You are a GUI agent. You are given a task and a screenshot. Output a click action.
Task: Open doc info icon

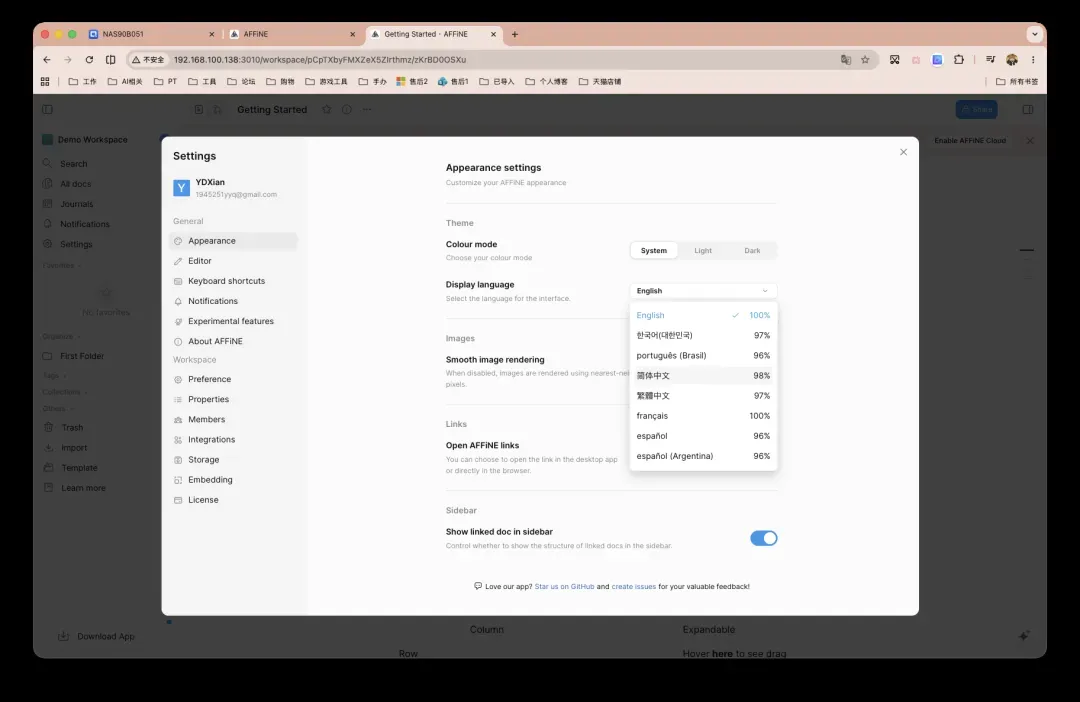[346, 110]
